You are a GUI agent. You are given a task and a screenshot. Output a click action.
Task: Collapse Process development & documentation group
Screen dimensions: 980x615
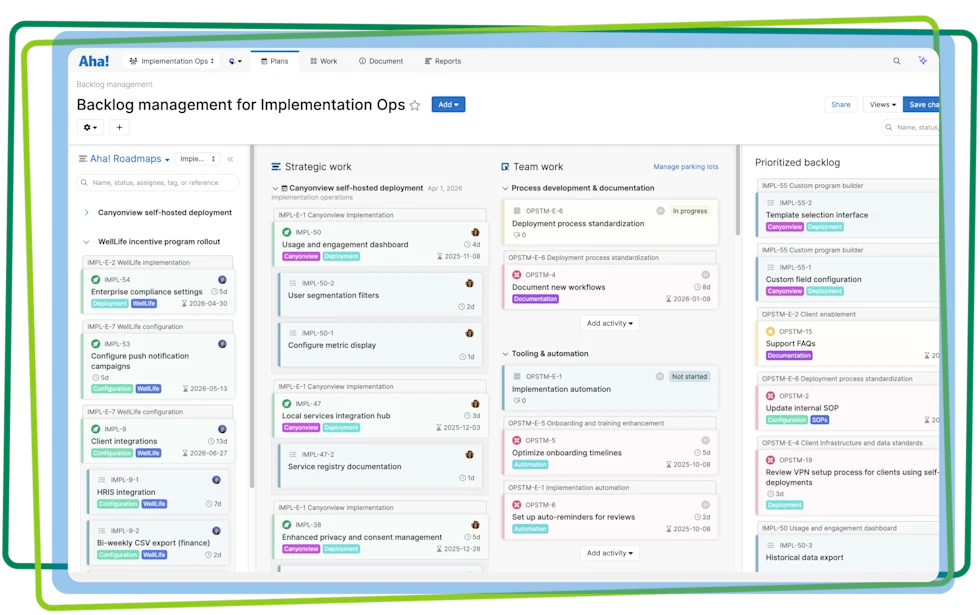pyautogui.click(x=505, y=188)
